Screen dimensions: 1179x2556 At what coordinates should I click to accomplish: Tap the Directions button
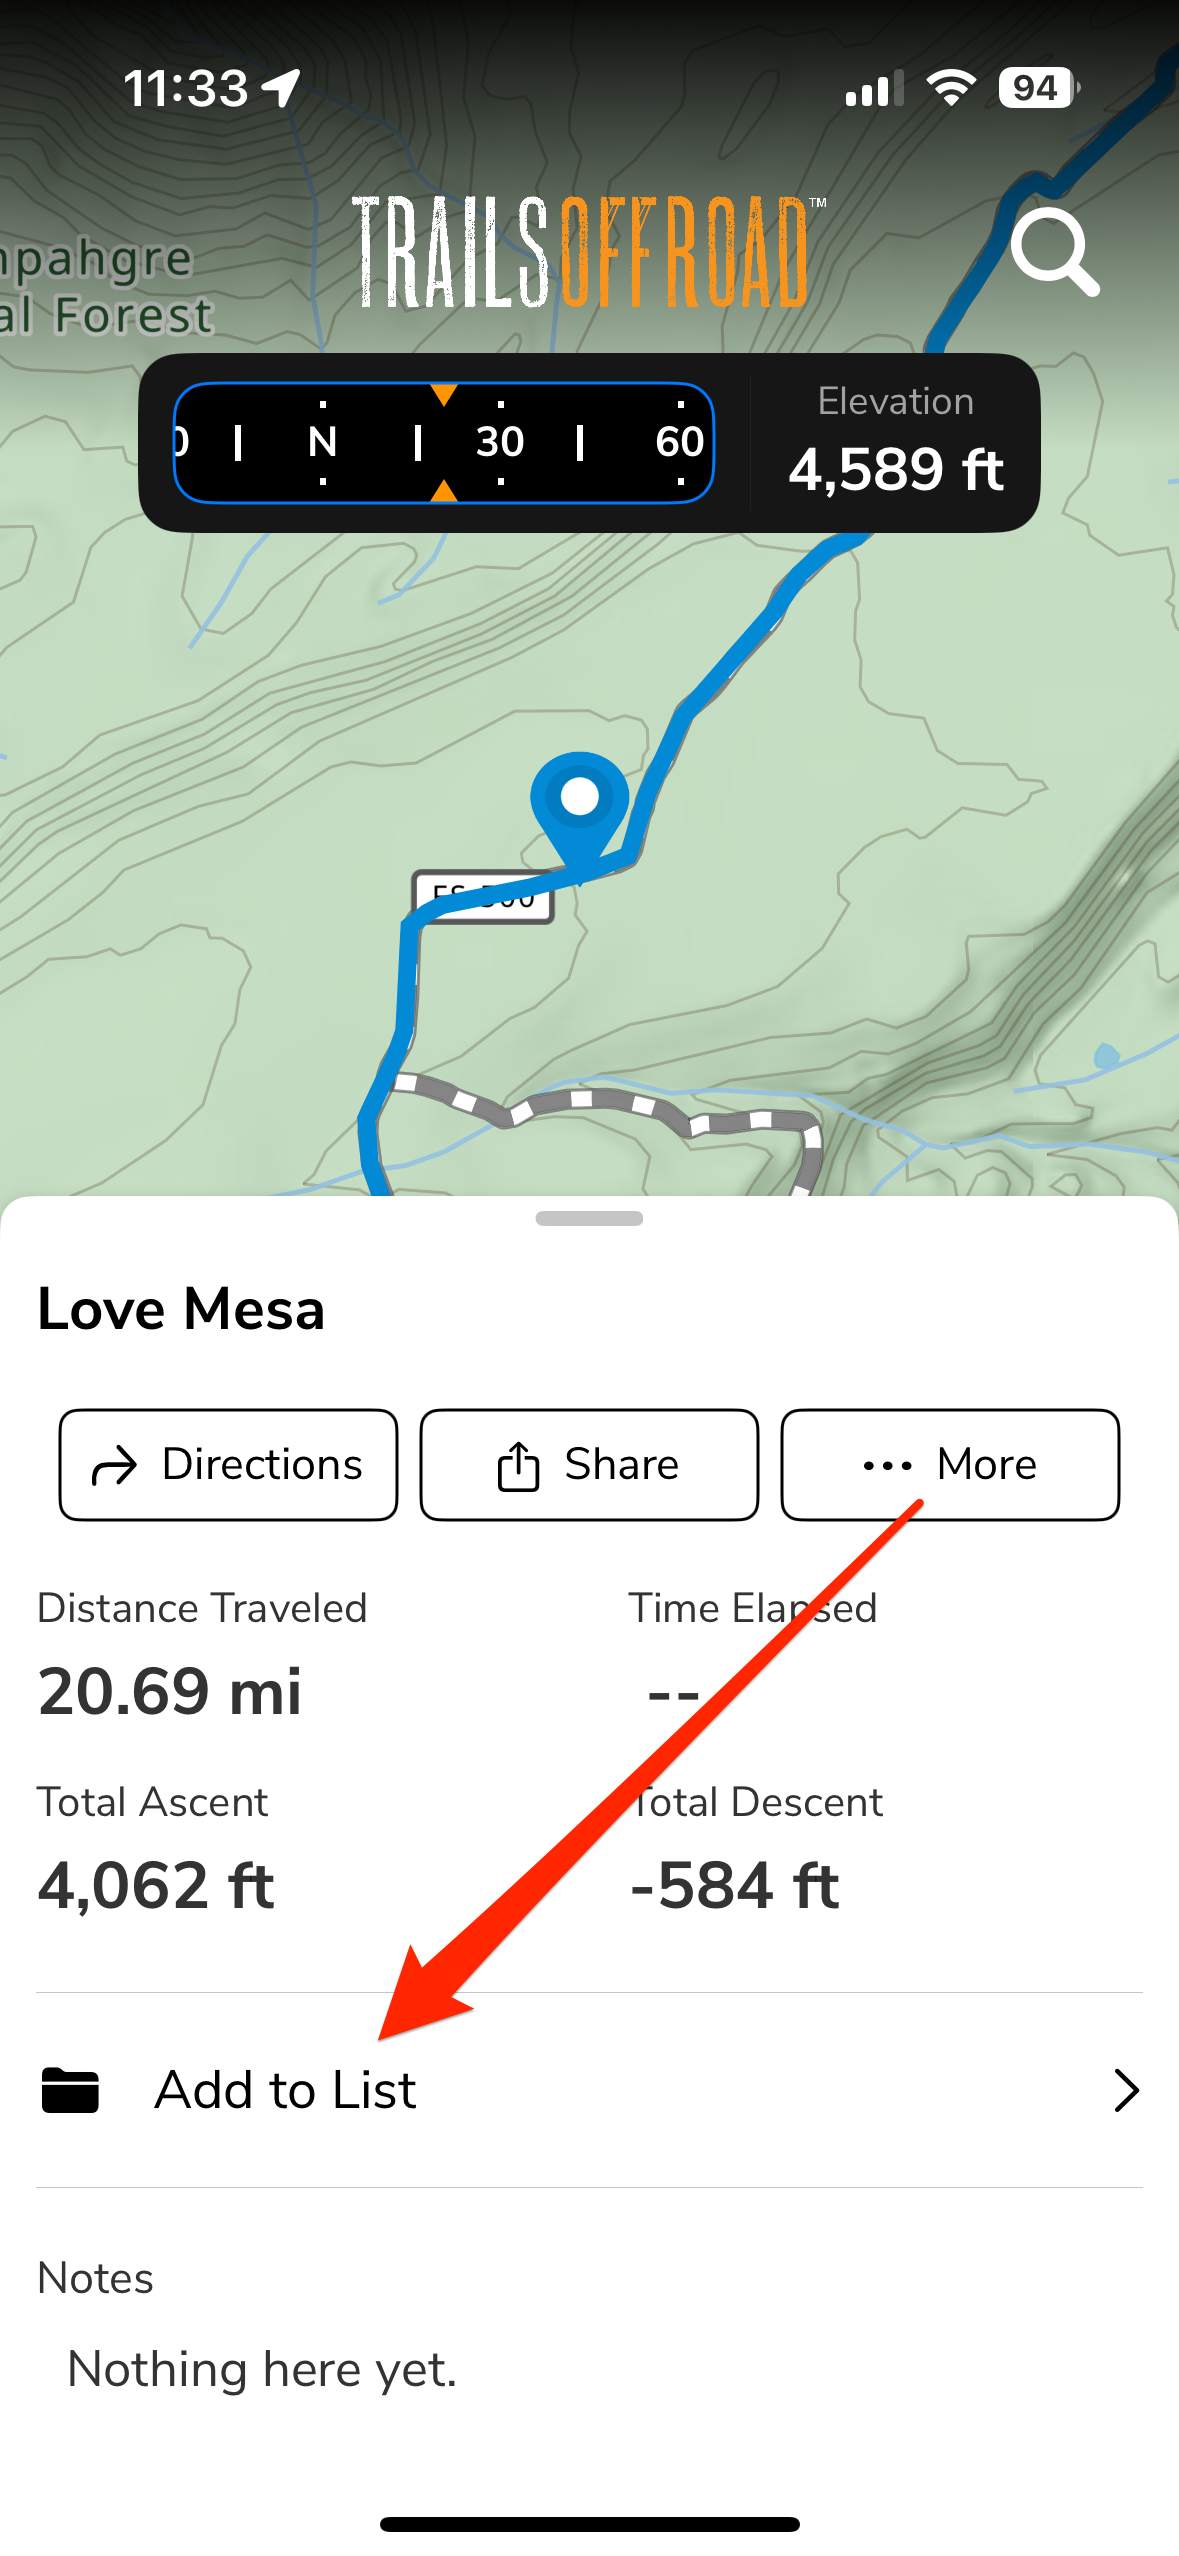coord(228,1465)
